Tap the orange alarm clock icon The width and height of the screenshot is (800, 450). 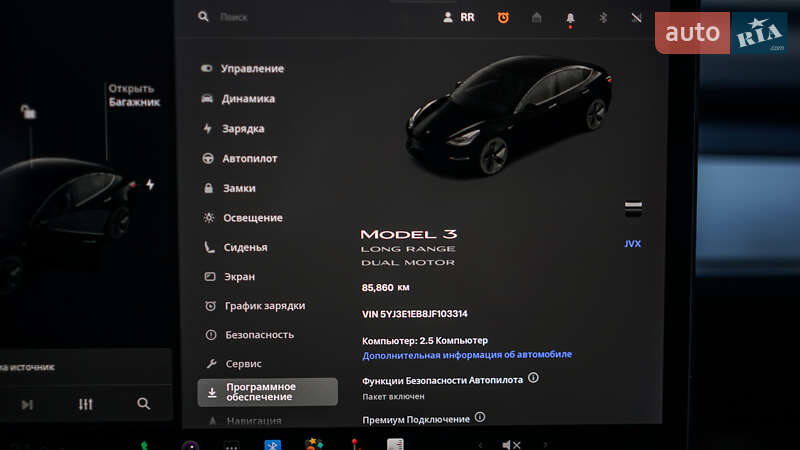tap(503, 17)
